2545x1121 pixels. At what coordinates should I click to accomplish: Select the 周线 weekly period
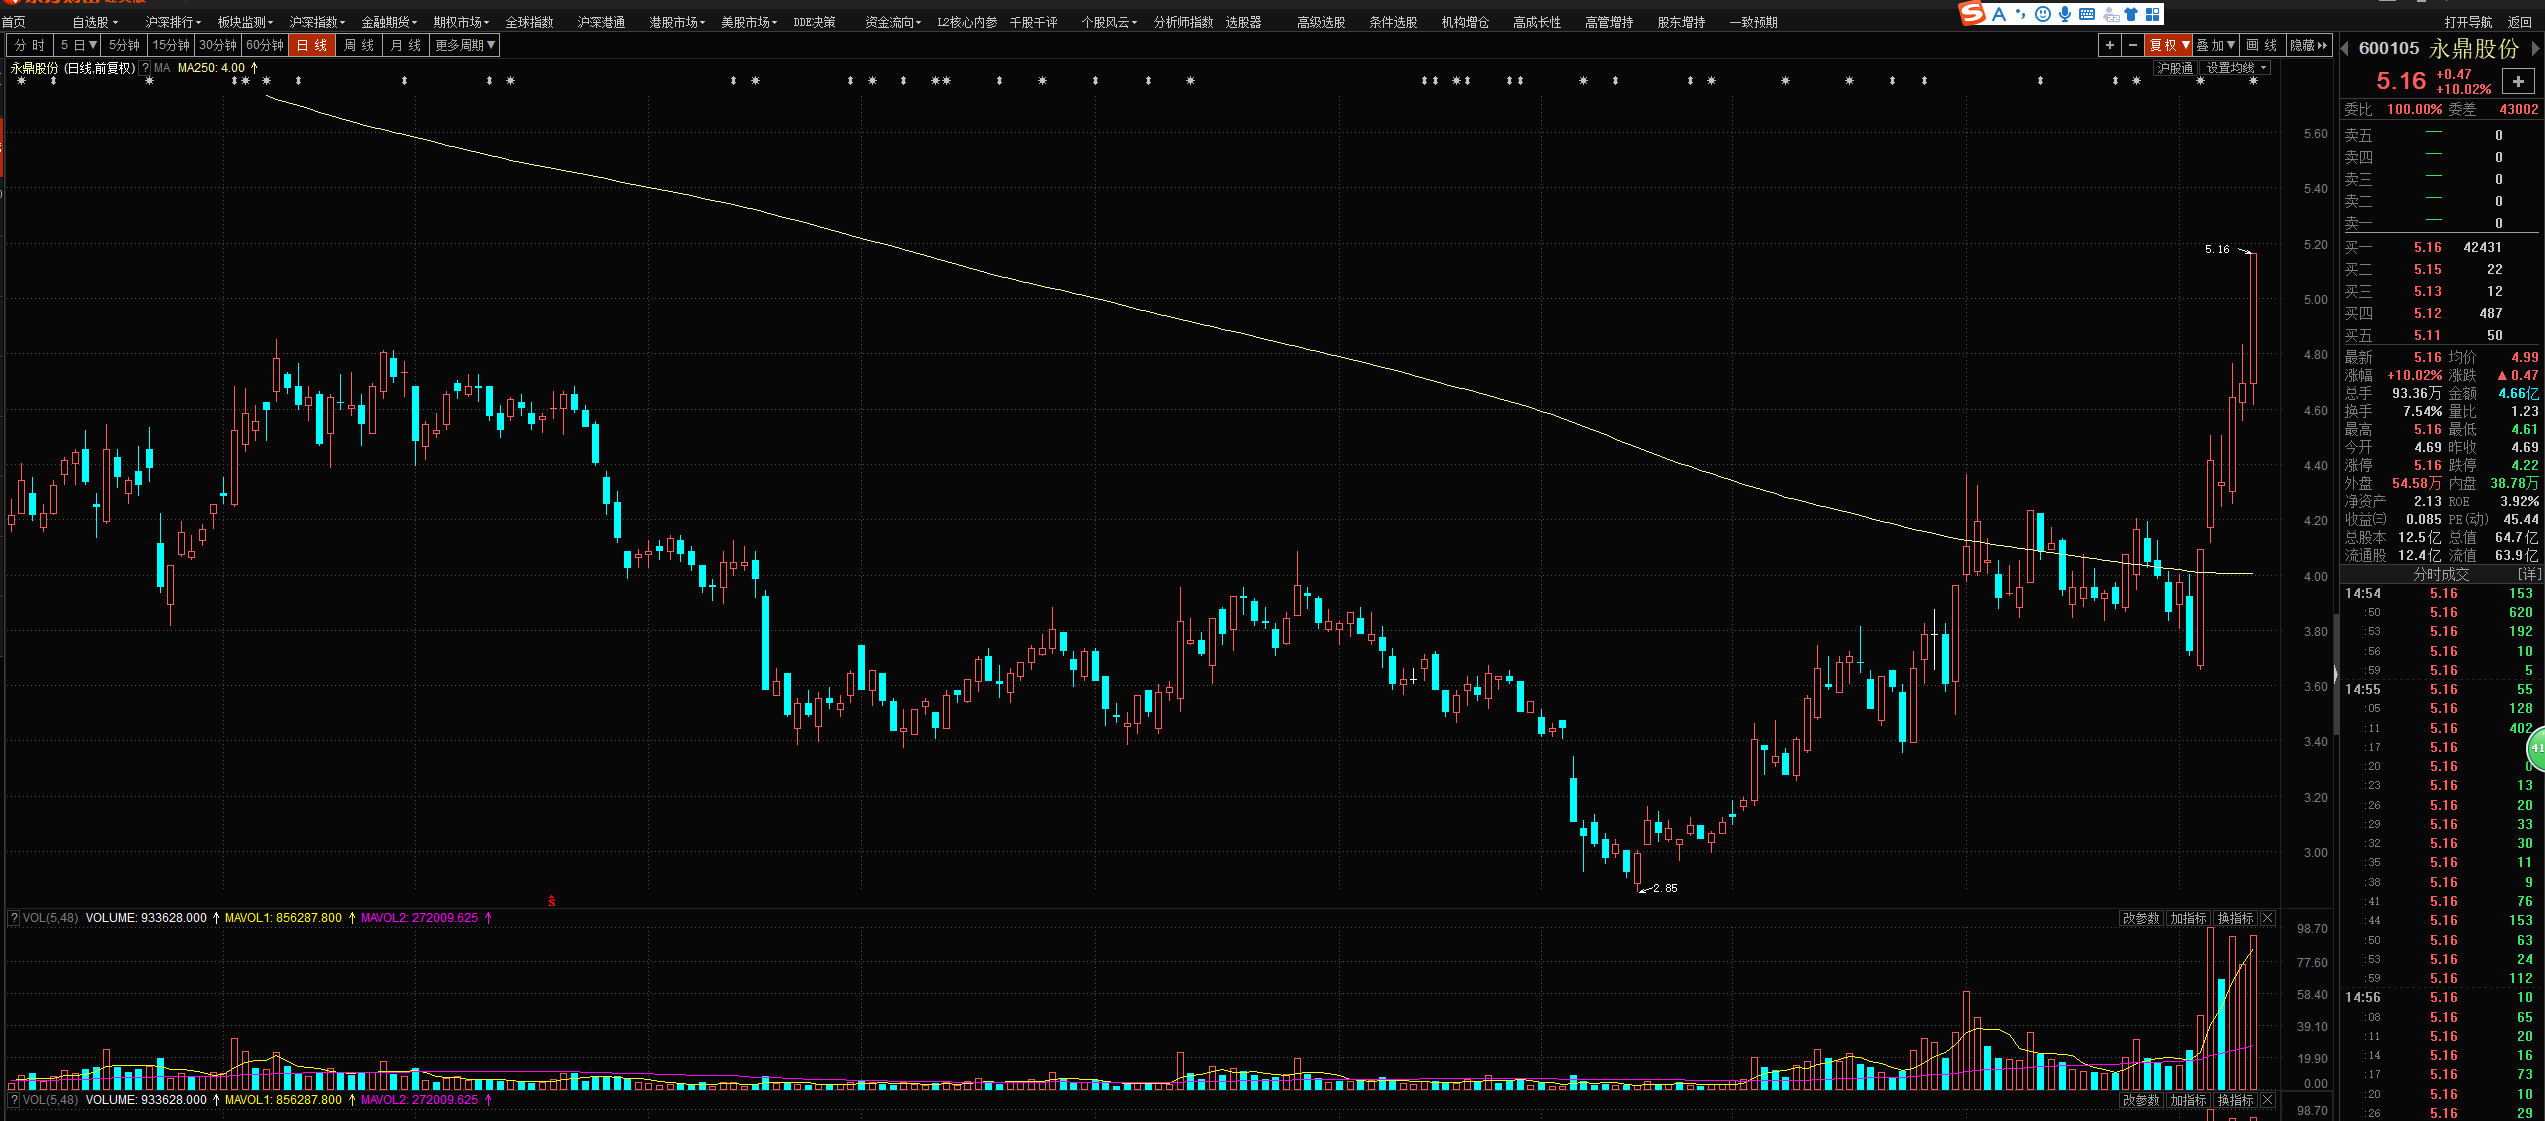tap(359, 45)
